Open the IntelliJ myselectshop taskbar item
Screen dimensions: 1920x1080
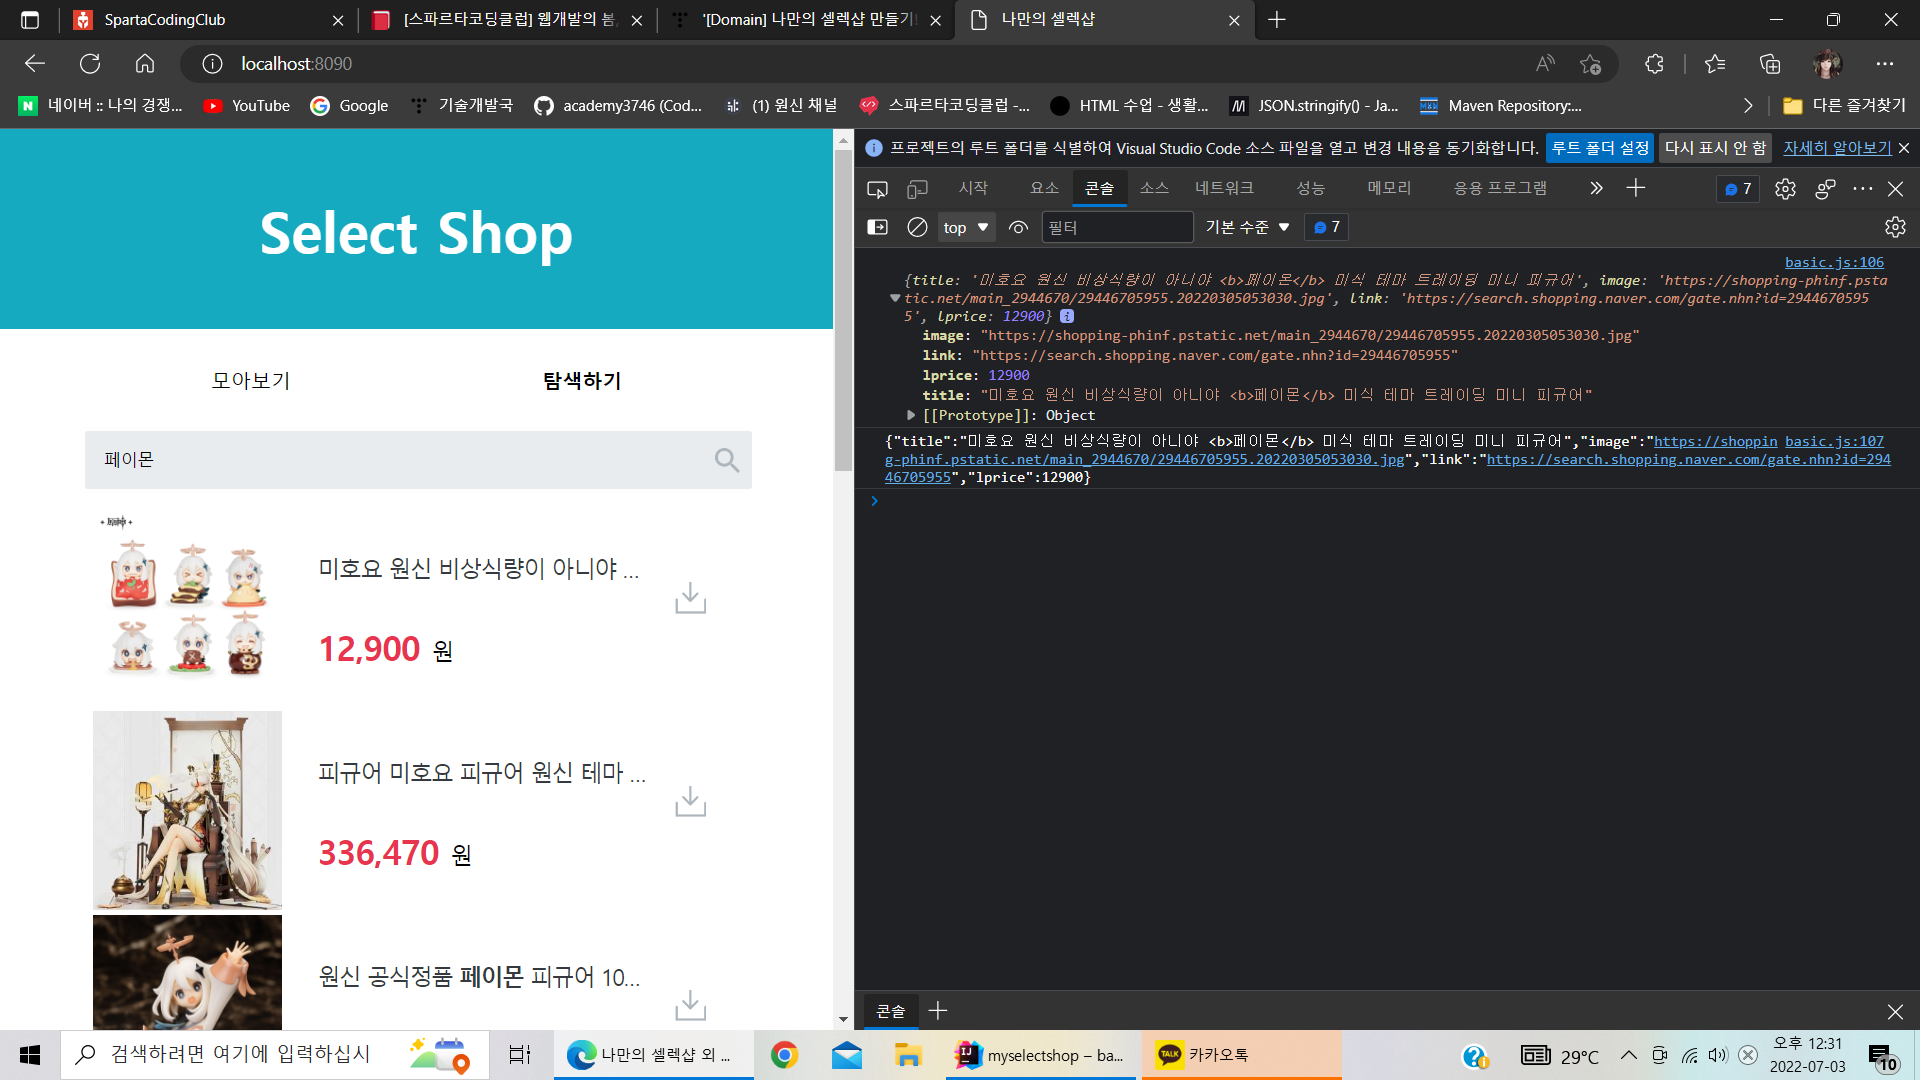1040,1055
